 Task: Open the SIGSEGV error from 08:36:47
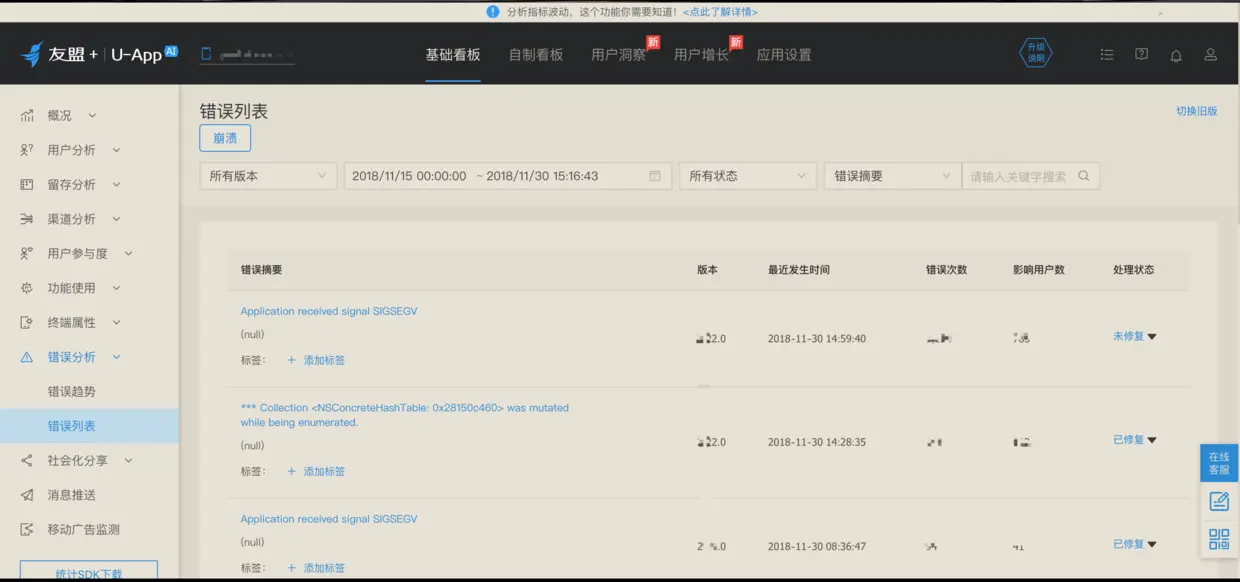point(329,519)
